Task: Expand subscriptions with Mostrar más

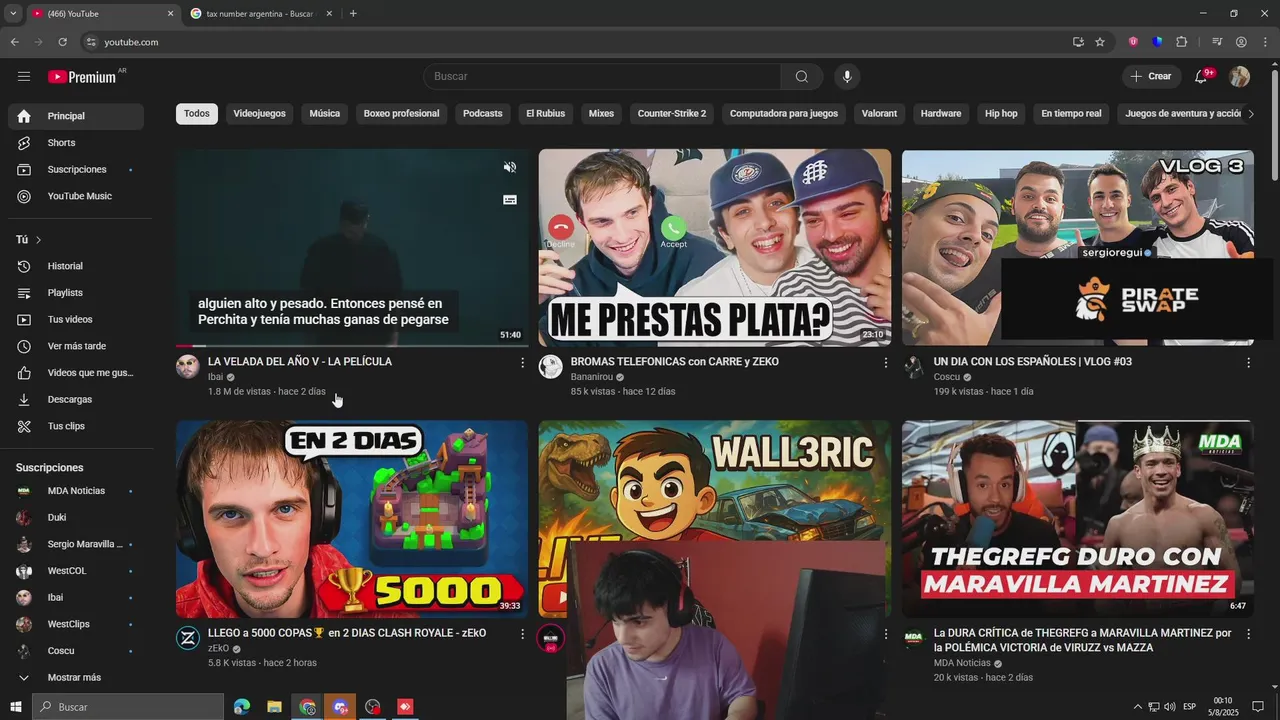Action: tap(76, 677)
